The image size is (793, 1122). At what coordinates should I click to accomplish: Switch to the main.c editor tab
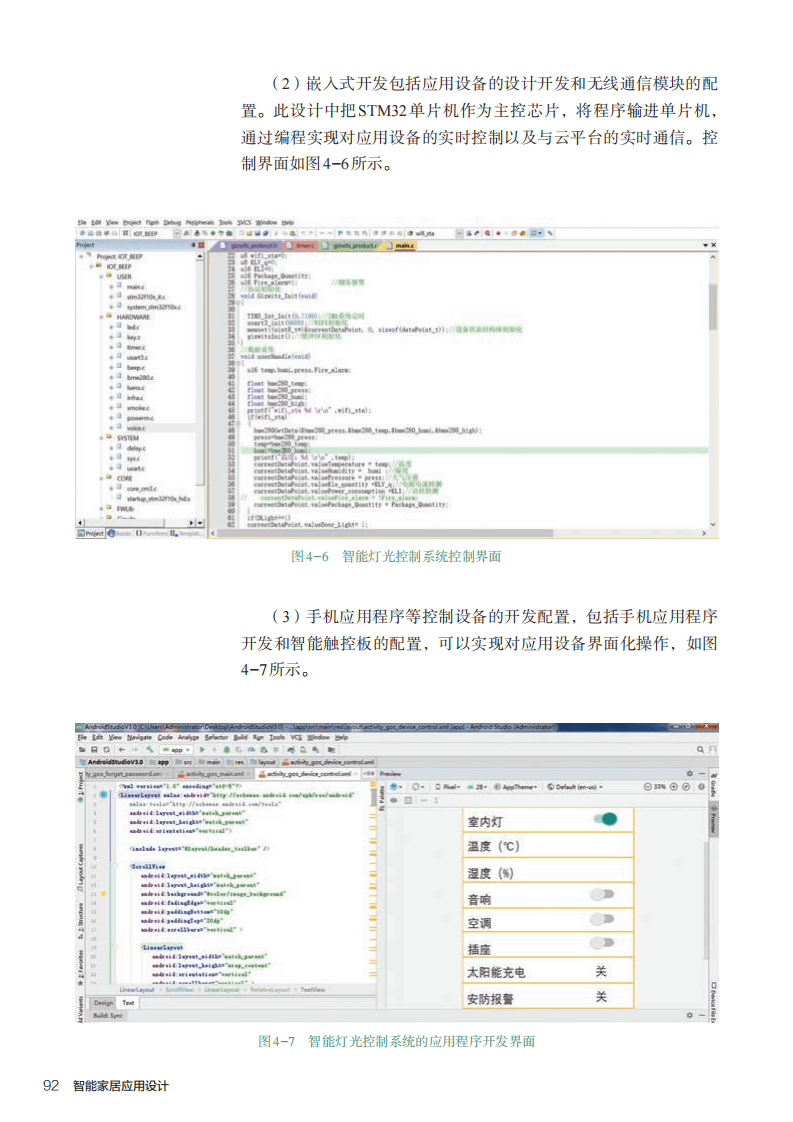(403, 245)
